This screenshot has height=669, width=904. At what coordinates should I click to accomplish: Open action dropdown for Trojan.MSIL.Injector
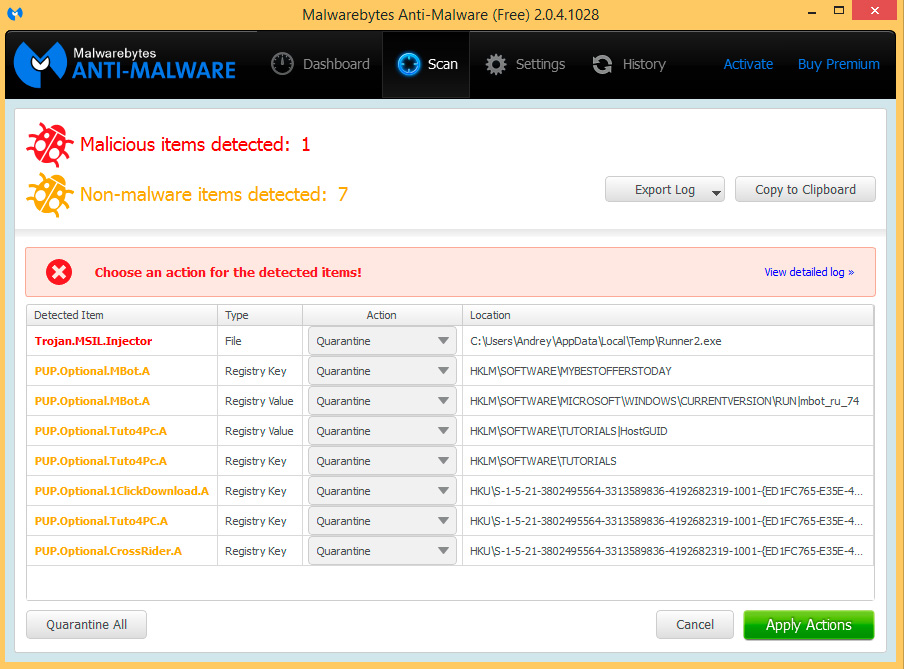pos(382,341)
